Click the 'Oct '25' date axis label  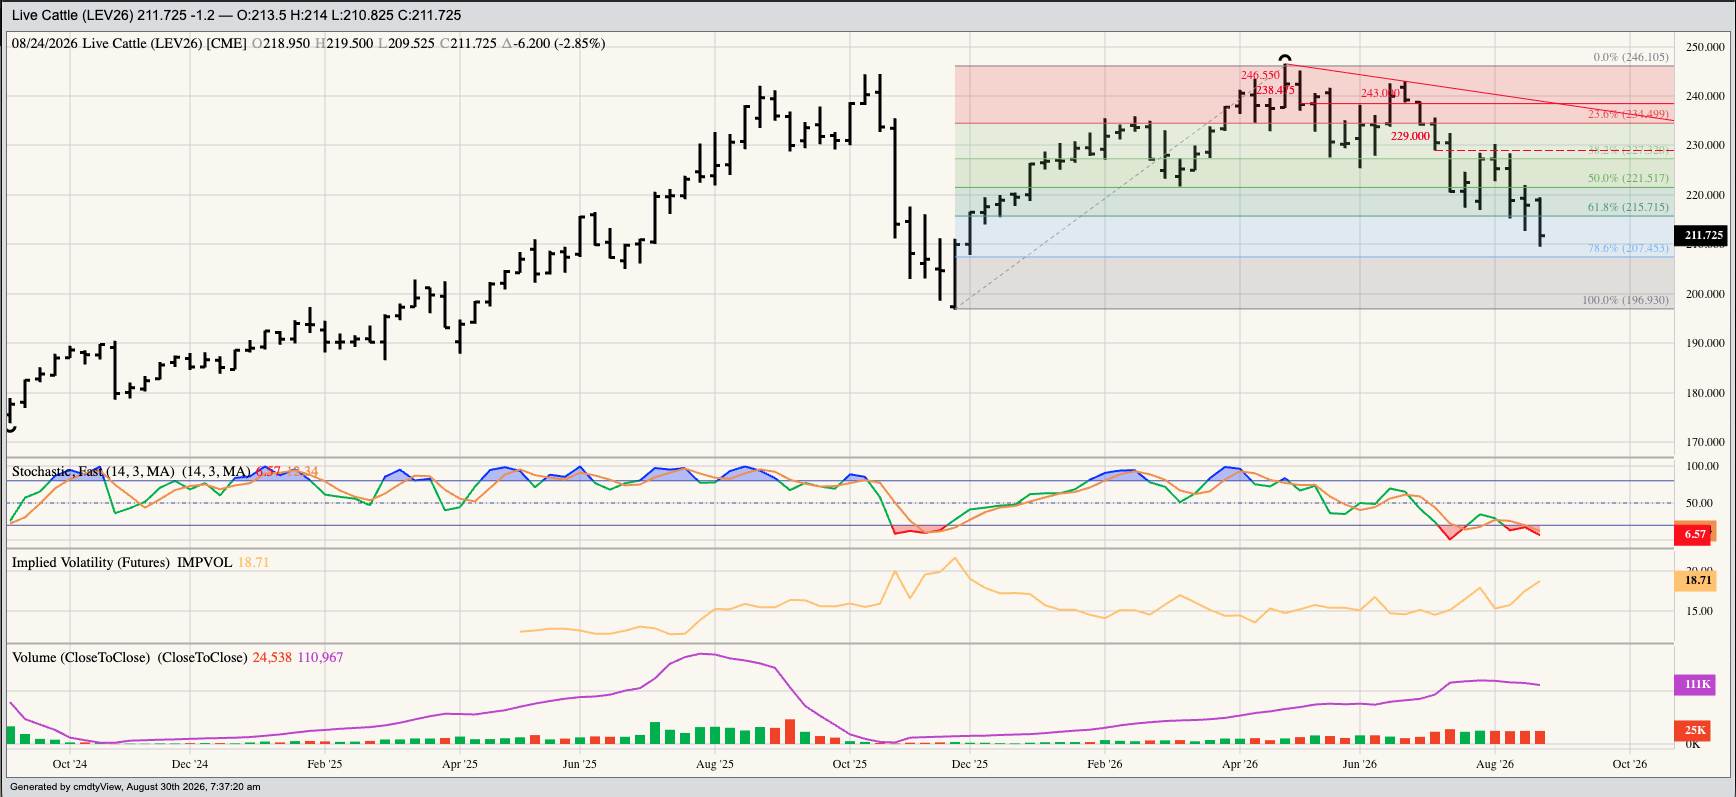(x=850, y=764)
